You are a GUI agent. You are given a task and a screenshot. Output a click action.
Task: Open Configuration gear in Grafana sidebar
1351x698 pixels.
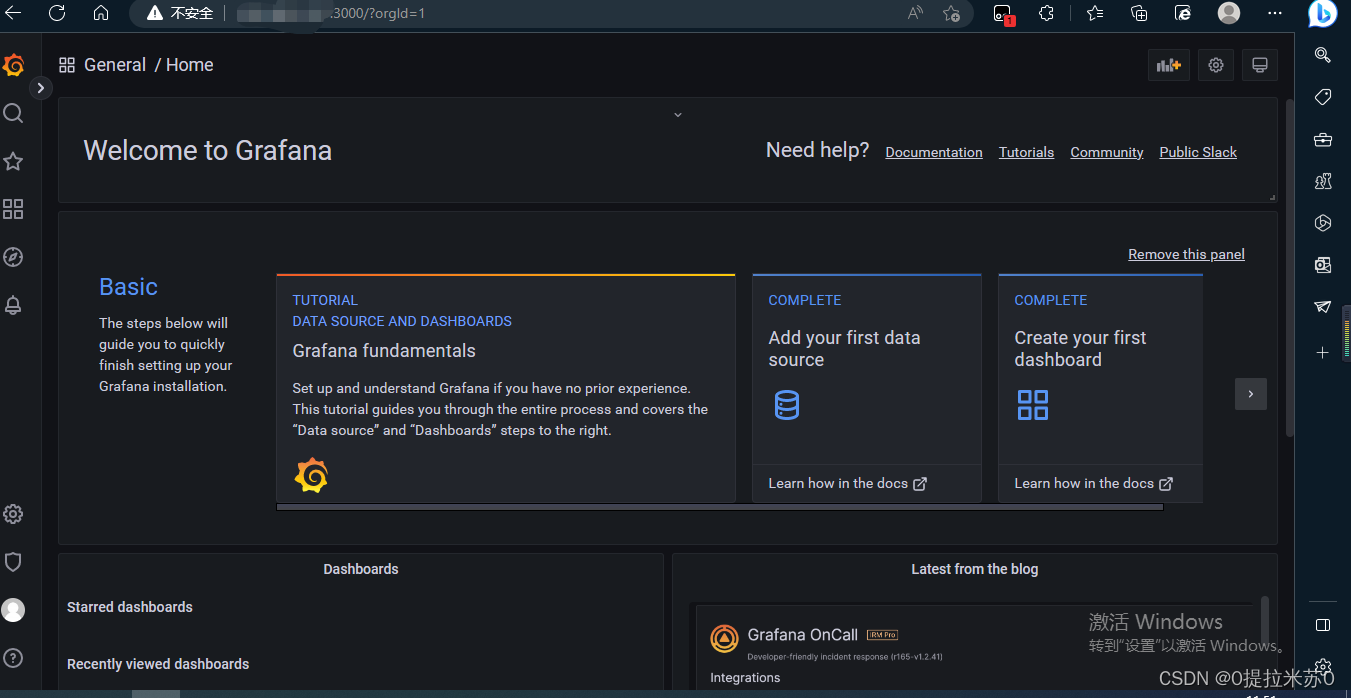point(13,514)
